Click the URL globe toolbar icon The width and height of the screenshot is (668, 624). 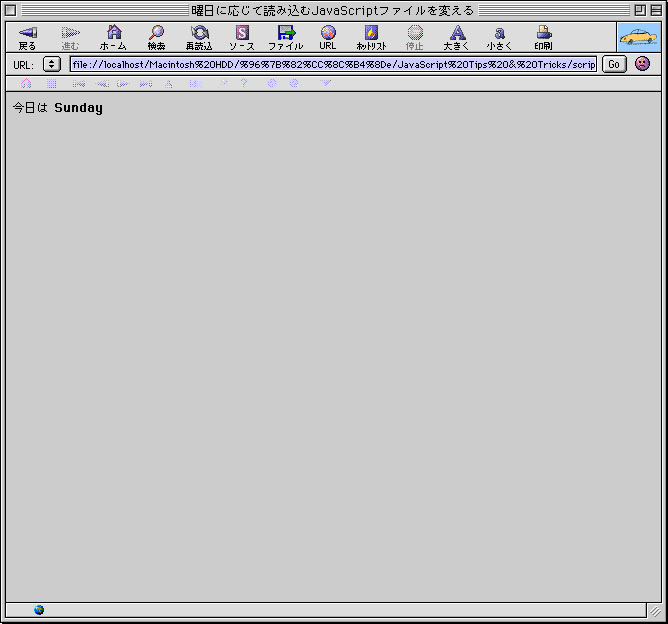[x=328, y=38]
